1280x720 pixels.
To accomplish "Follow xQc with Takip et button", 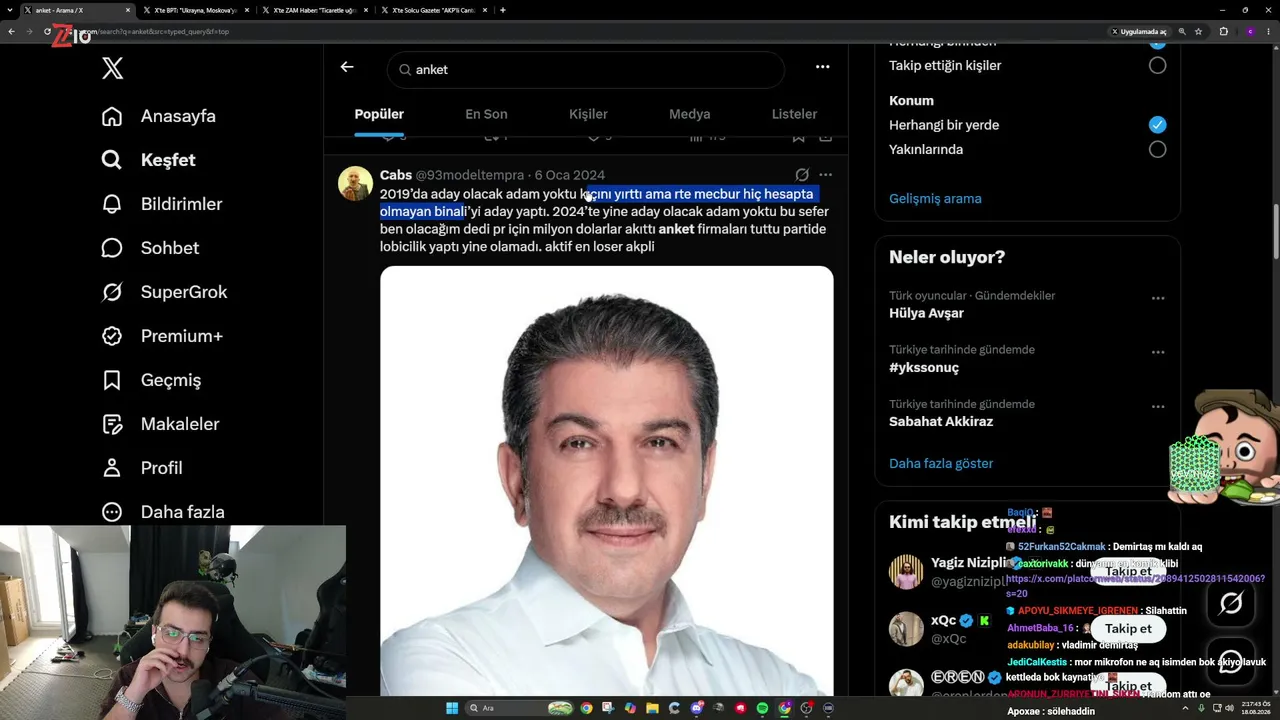I will coord(1128,628).
